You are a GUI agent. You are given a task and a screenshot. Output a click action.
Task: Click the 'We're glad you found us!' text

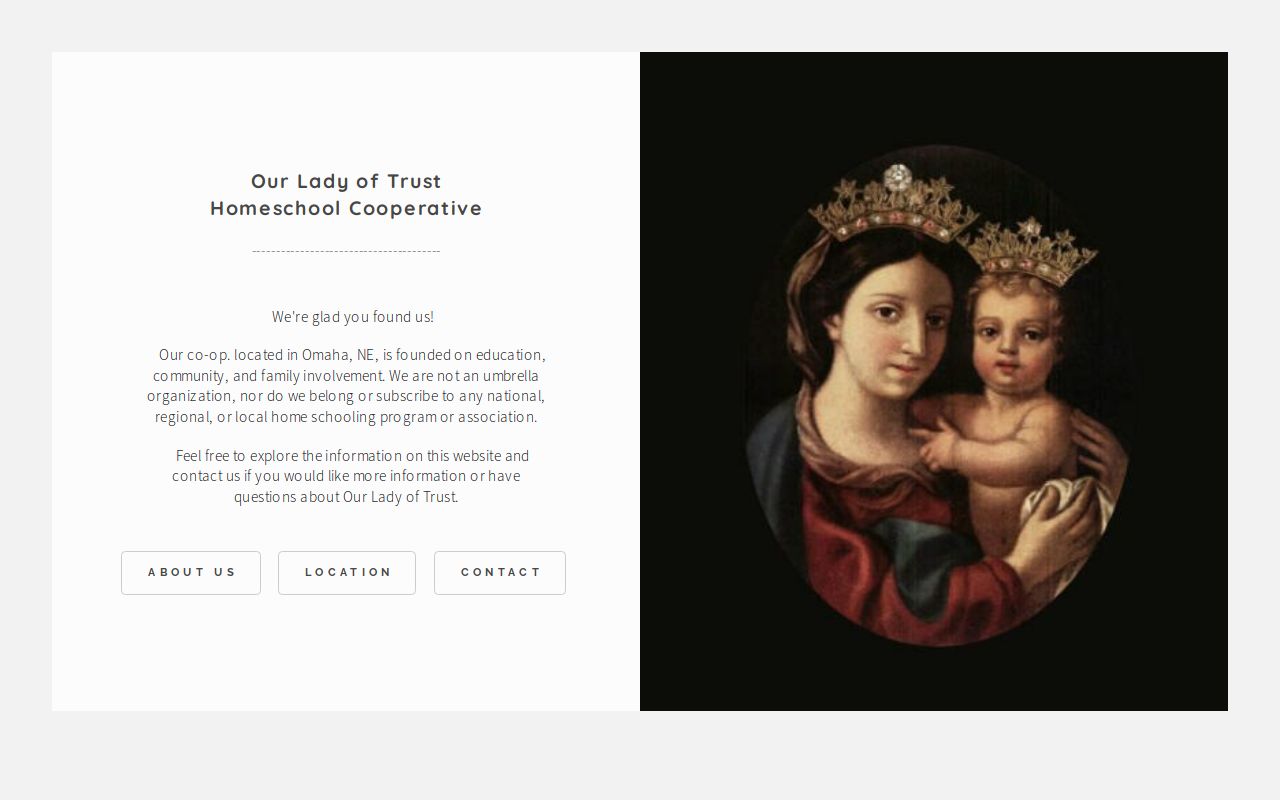tap(353, 317)
